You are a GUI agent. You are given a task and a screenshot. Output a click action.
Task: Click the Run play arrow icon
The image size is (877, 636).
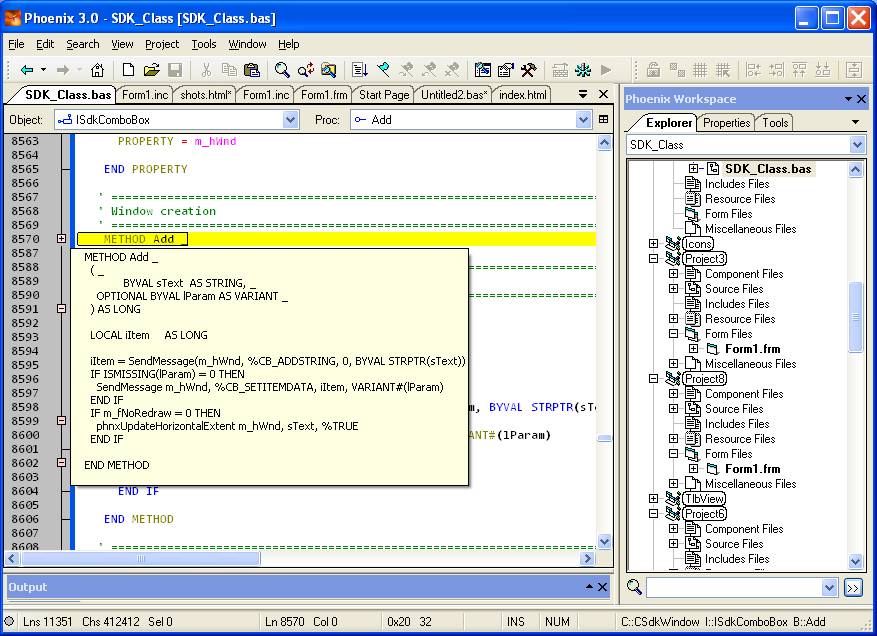[606, 70]
